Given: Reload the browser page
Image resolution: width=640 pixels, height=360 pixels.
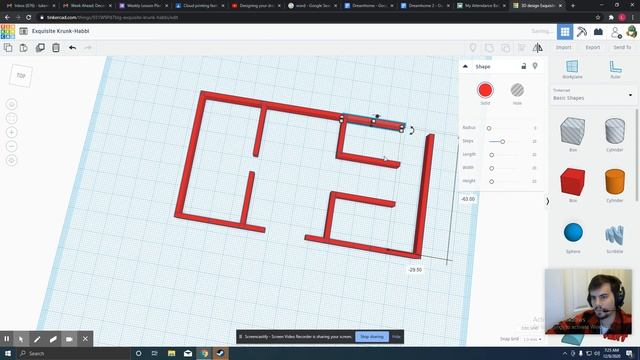Looking at the screenshot, I should pos(29,18).
